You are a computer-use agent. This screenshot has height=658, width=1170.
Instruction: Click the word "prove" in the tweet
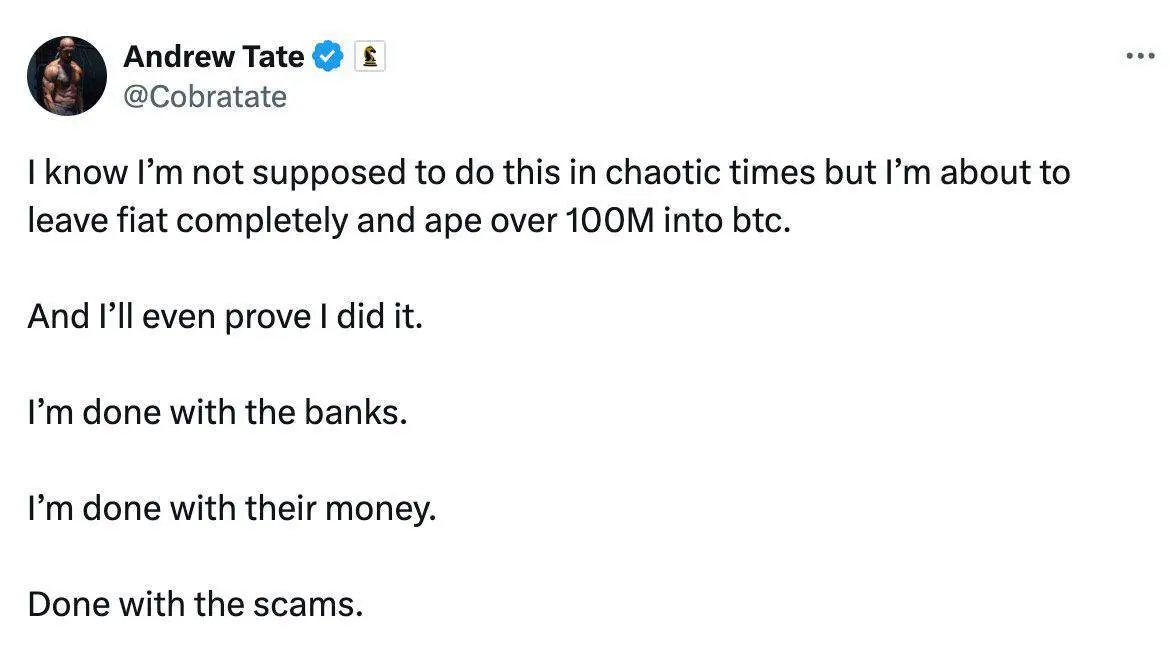[x=268, y=318]
